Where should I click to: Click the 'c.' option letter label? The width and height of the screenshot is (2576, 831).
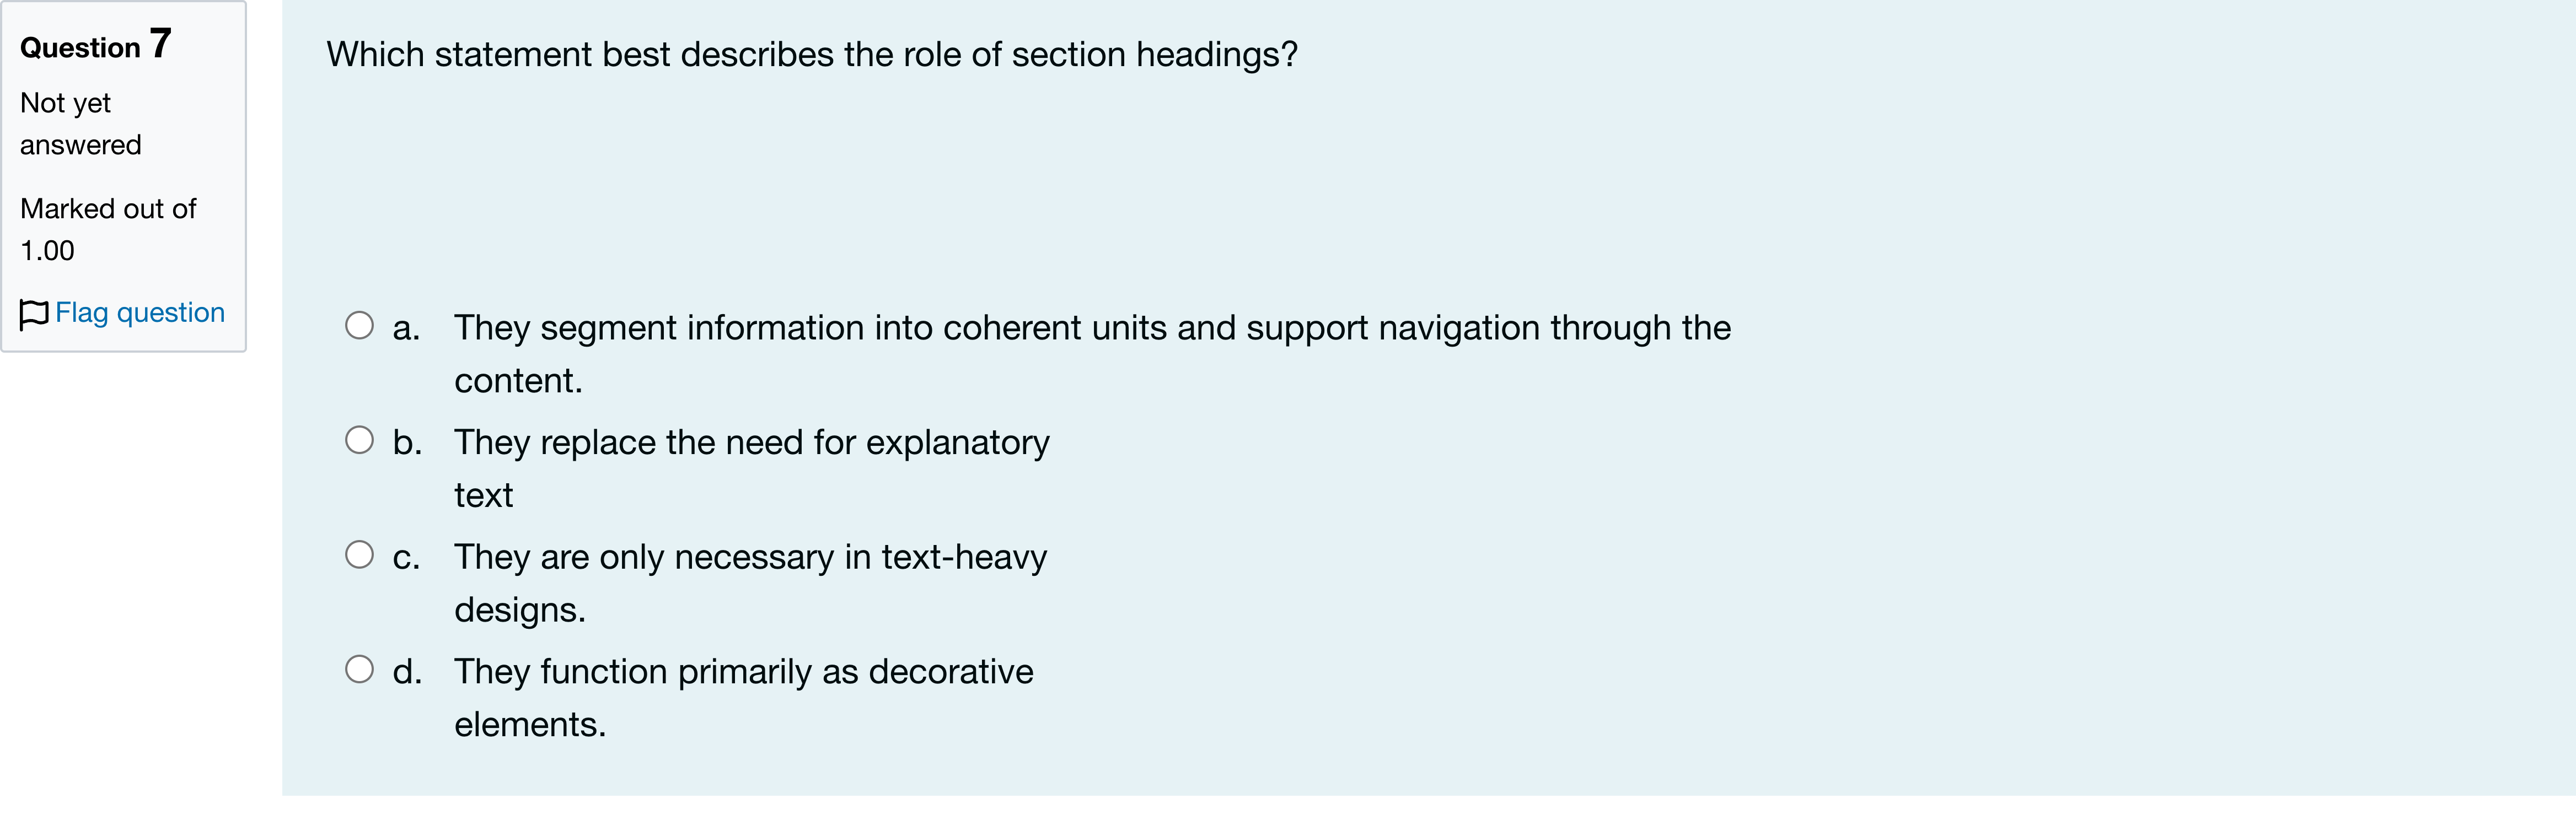click(x=406, y=557)
